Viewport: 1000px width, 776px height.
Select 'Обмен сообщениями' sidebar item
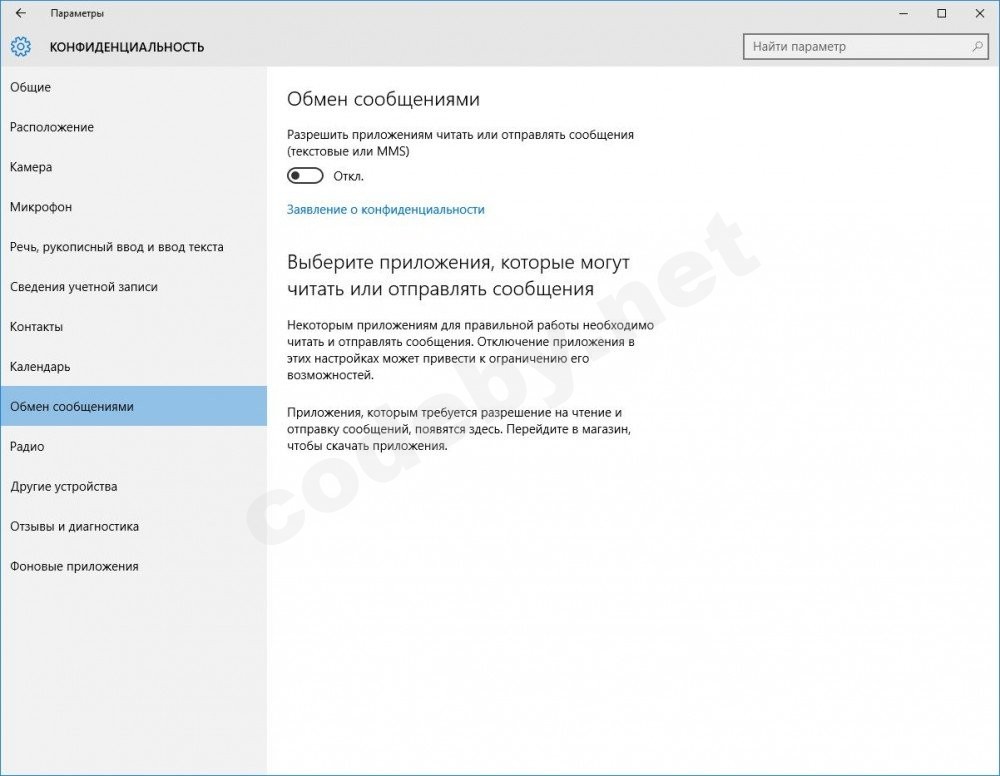(133, 406)
